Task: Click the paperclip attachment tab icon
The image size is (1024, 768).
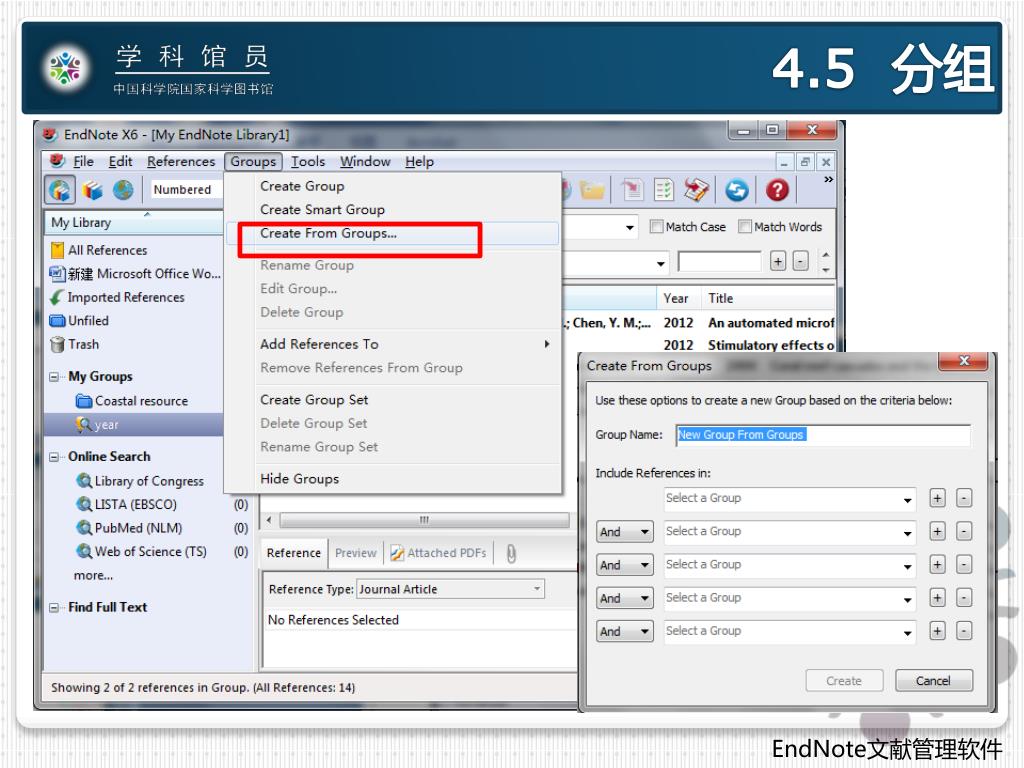Action: click(x=511, y=554)
